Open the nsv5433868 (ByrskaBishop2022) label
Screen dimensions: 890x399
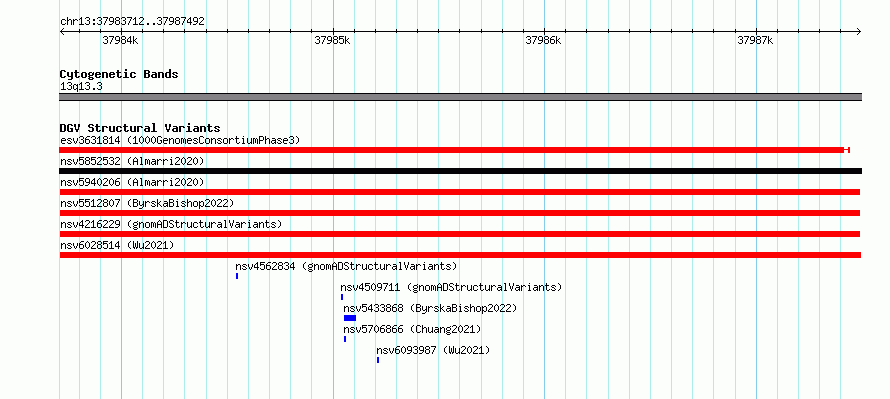[430, 308]
